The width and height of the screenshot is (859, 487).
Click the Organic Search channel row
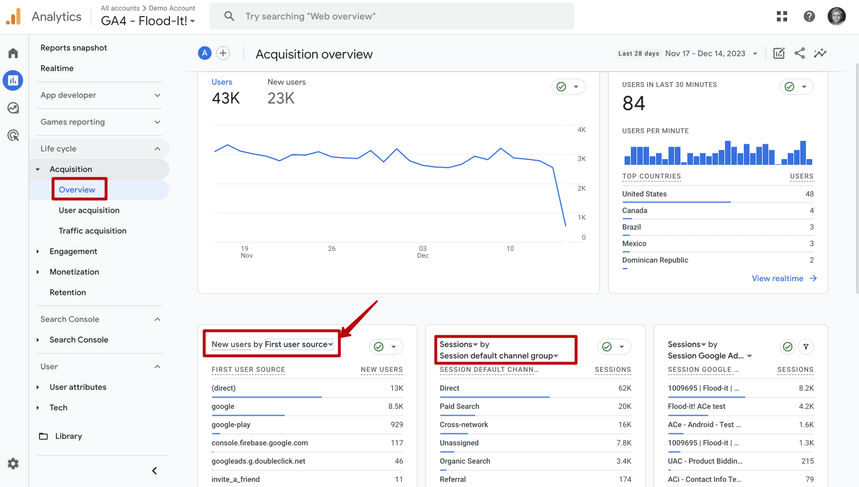535,461
